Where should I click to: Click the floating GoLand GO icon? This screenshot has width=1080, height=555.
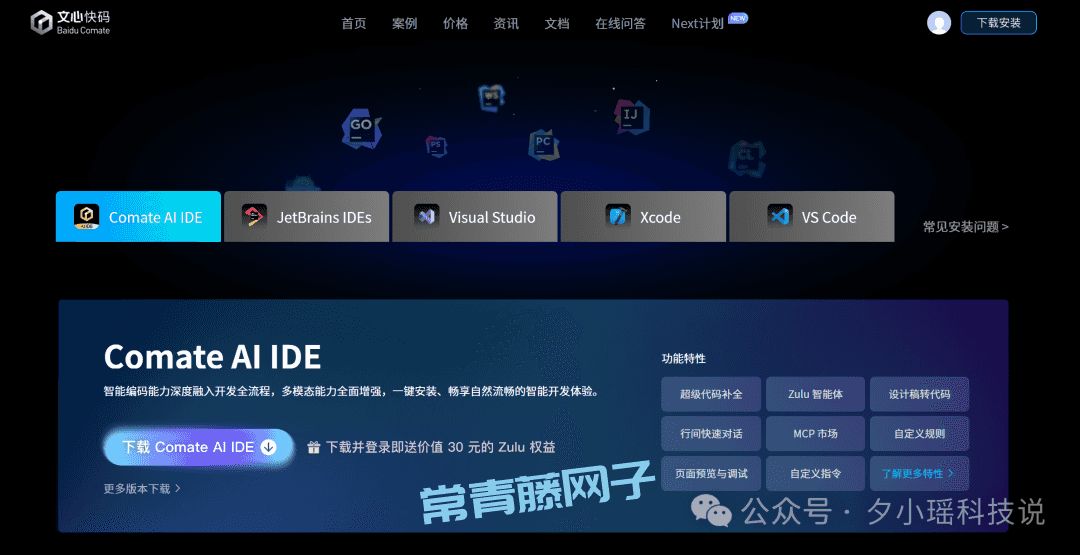(361, 128)
